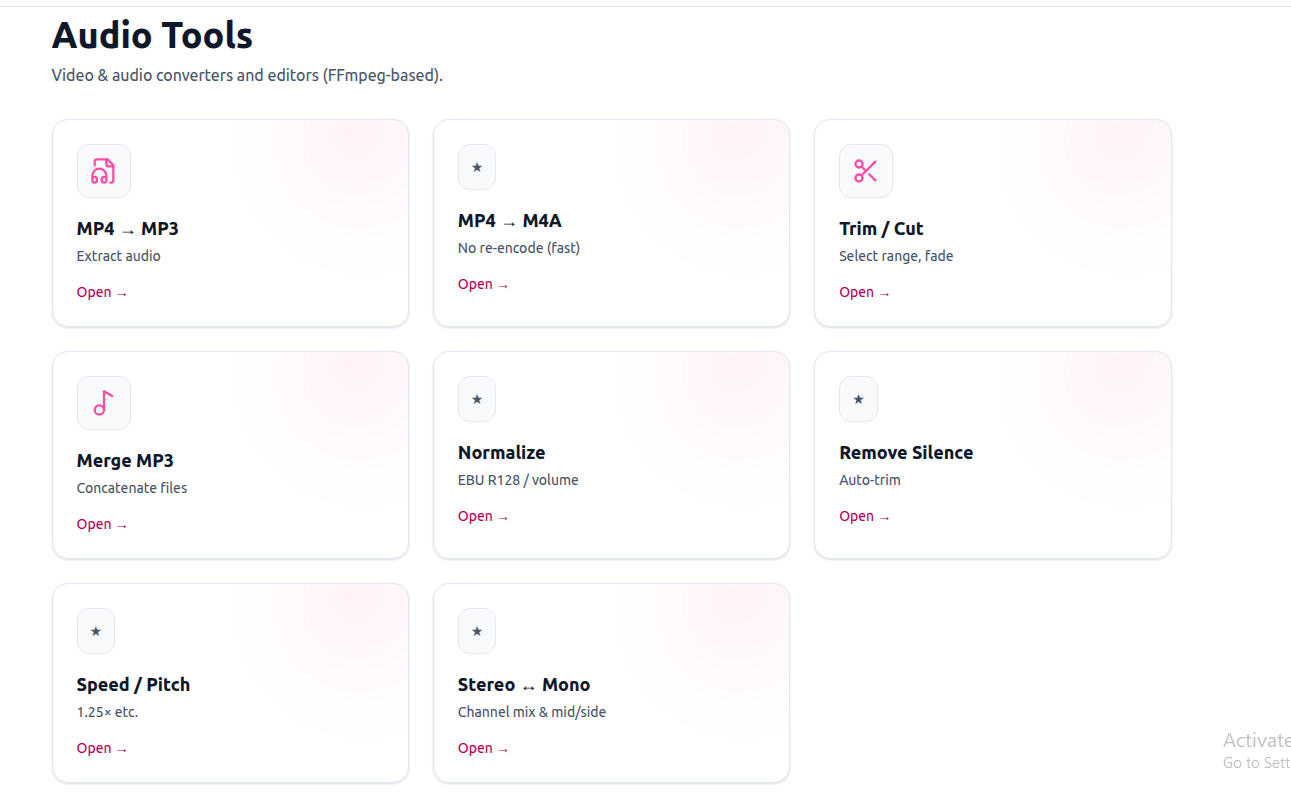Open the Stereo to Mono tool

point(483,747)
